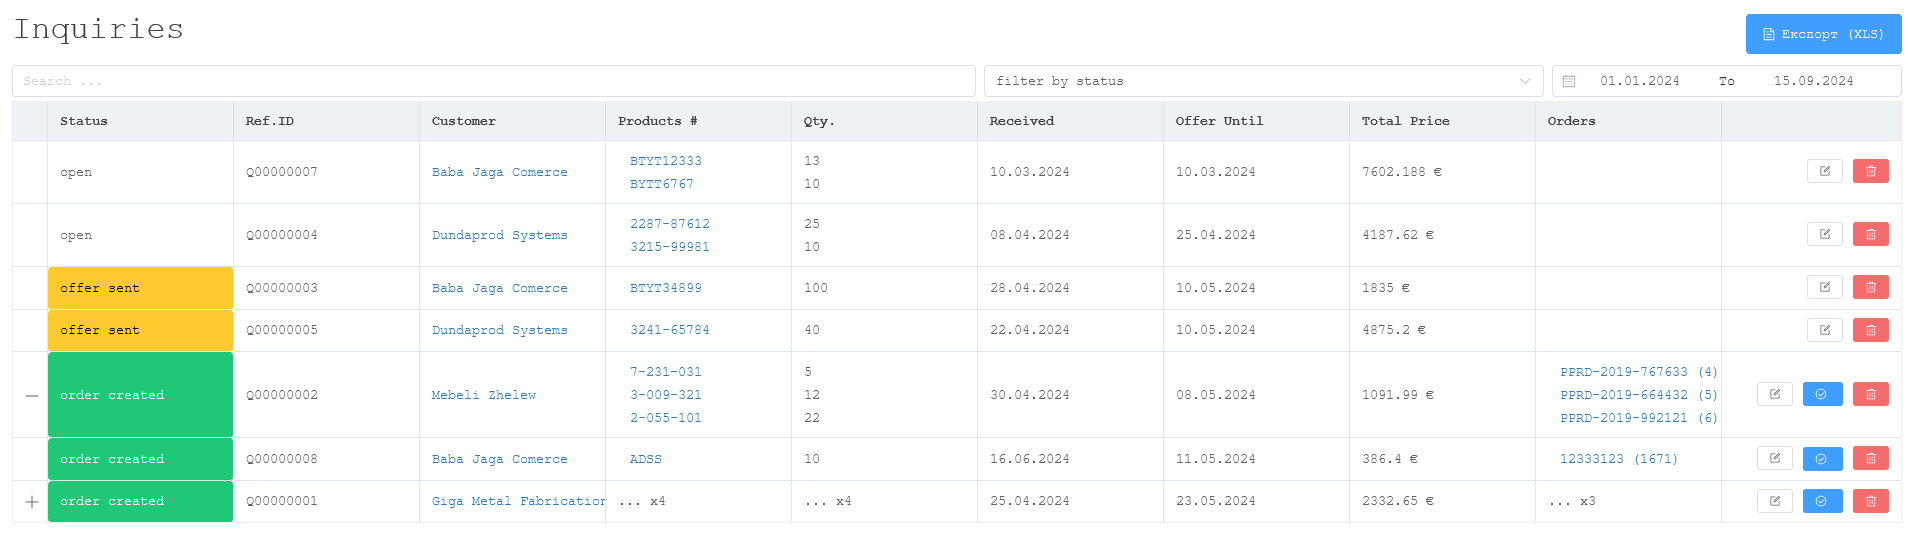Select Ref.ID Q00000007 cell
The image size is (1908, 545).
pos(326,172)
